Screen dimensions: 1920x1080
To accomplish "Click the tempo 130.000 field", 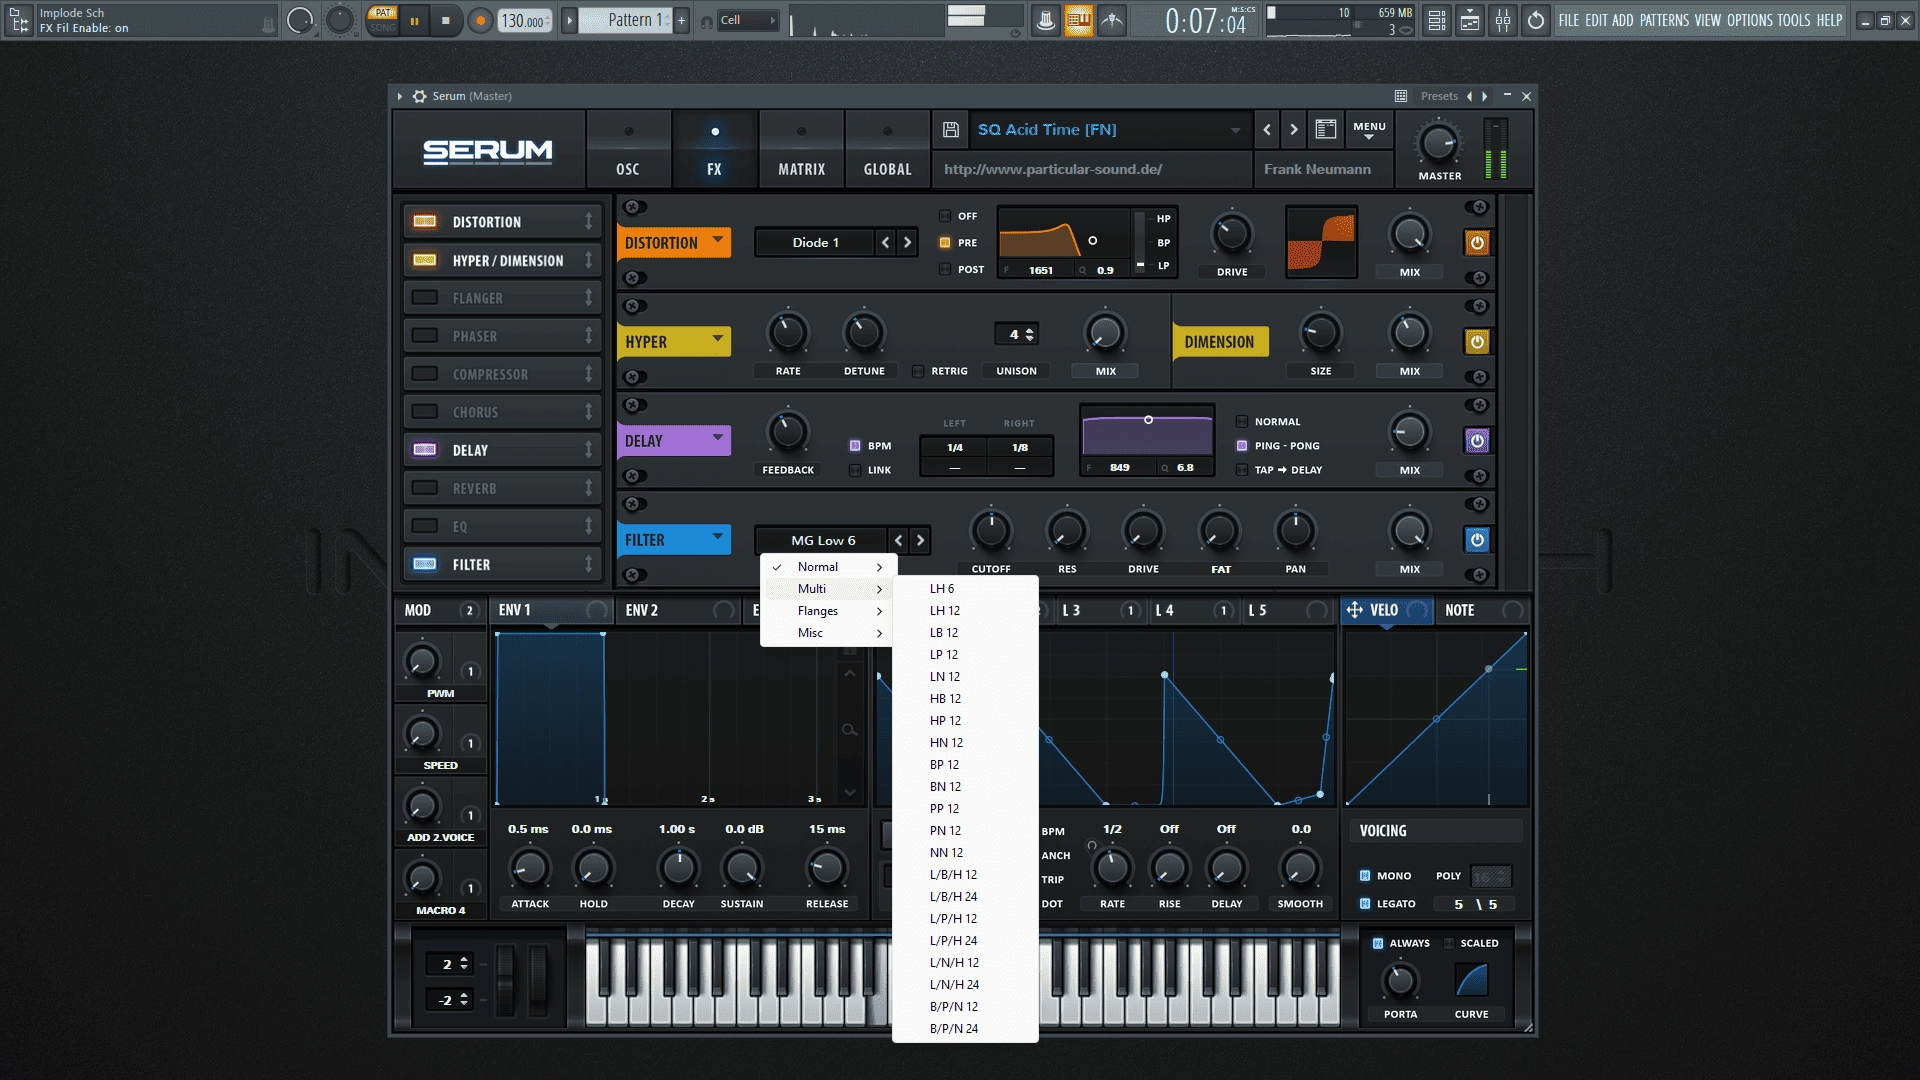I will coord(524,20).
